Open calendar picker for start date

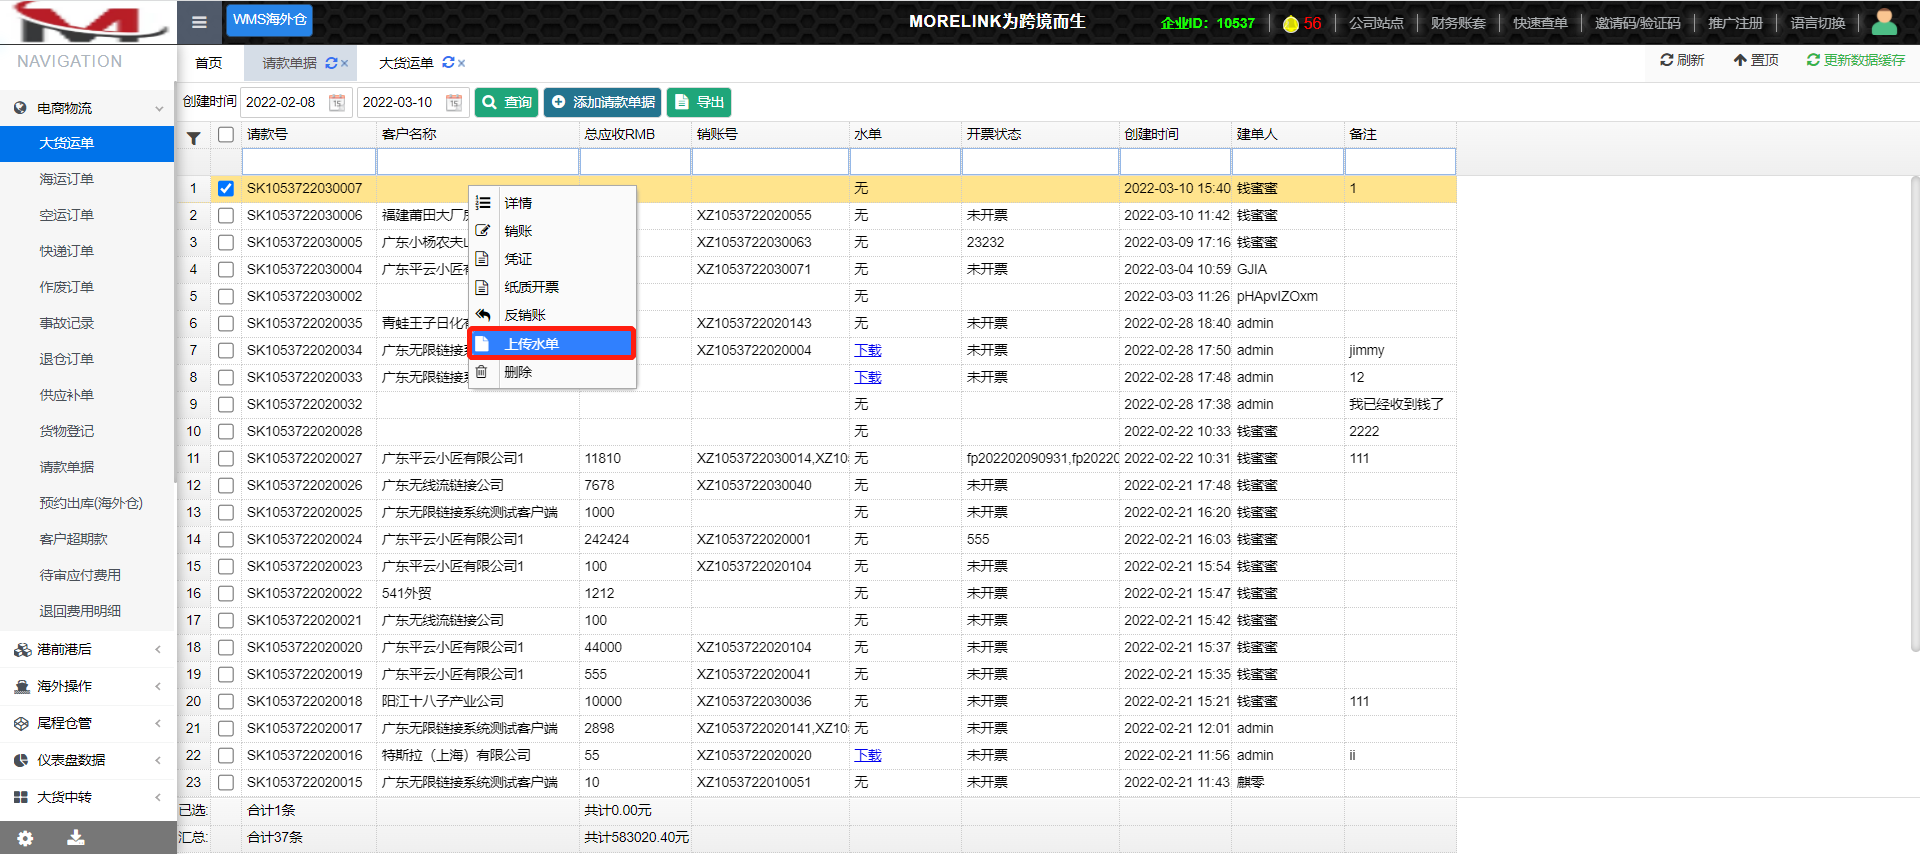pyautogui.click(x=337, y=102)
